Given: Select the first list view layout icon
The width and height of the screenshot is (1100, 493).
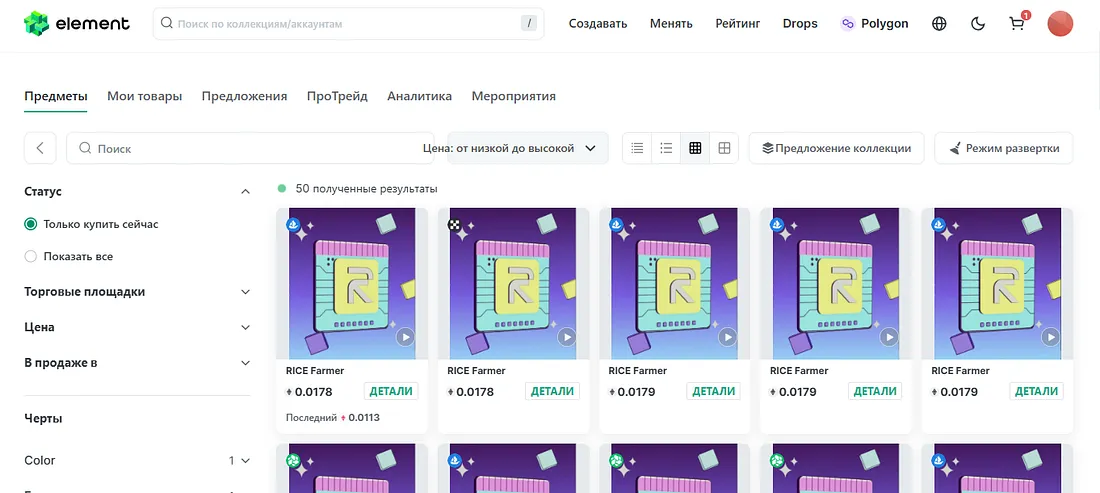Looking at the screenshot, I should tap(637, 148).
